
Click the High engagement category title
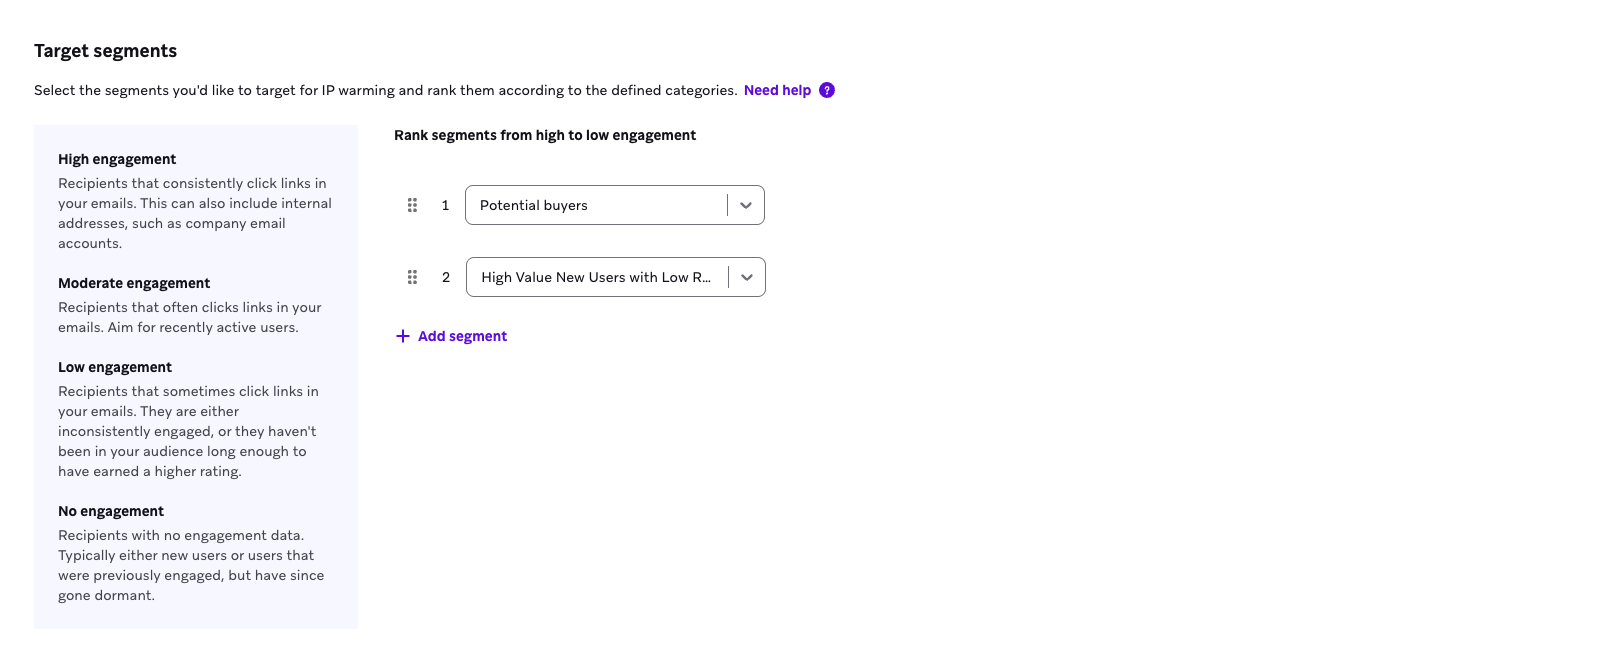point(117,159)
